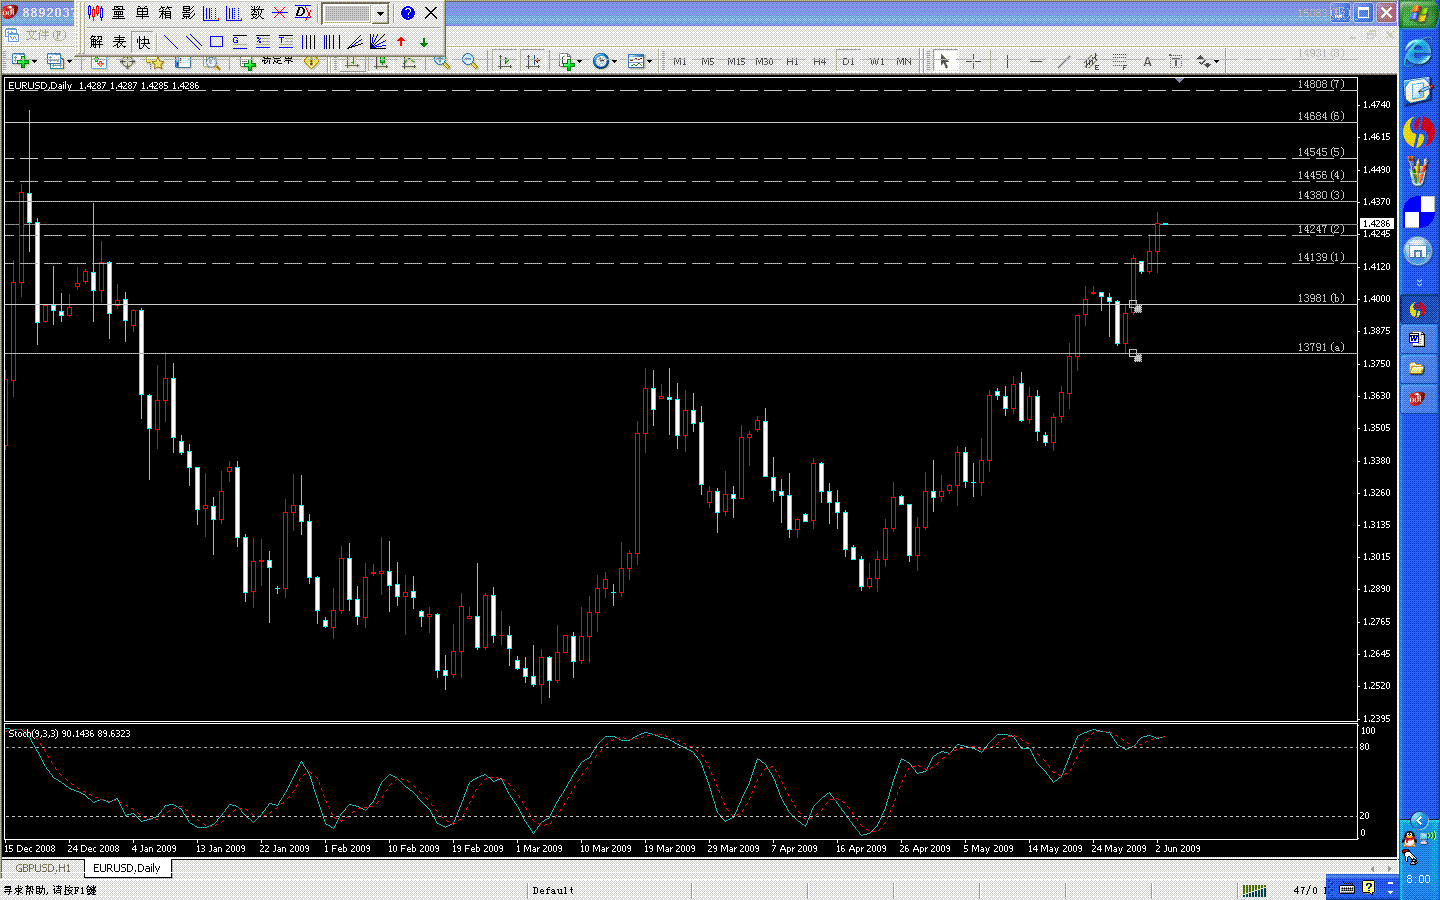Viewport: 1440px width, 900px height.
Task: Switch chart to bar chart mode
Action: pos(351,62)
